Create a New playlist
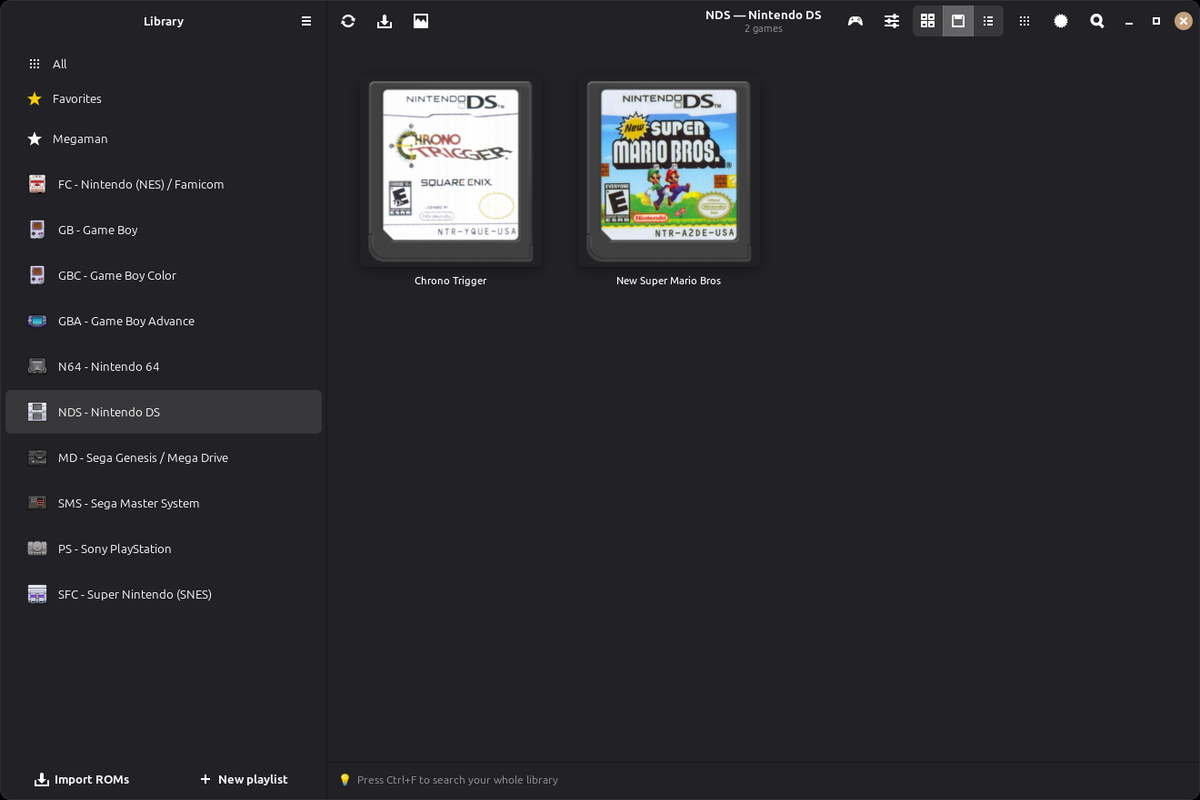This screenshot has height=800, width=1200. (x=244, y=779)
